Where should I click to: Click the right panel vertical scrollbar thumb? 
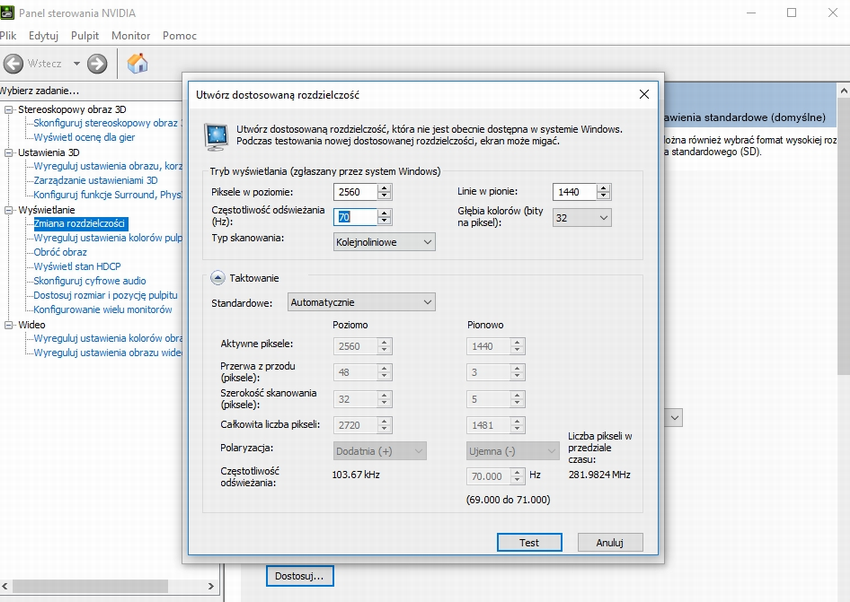[844, 237]
